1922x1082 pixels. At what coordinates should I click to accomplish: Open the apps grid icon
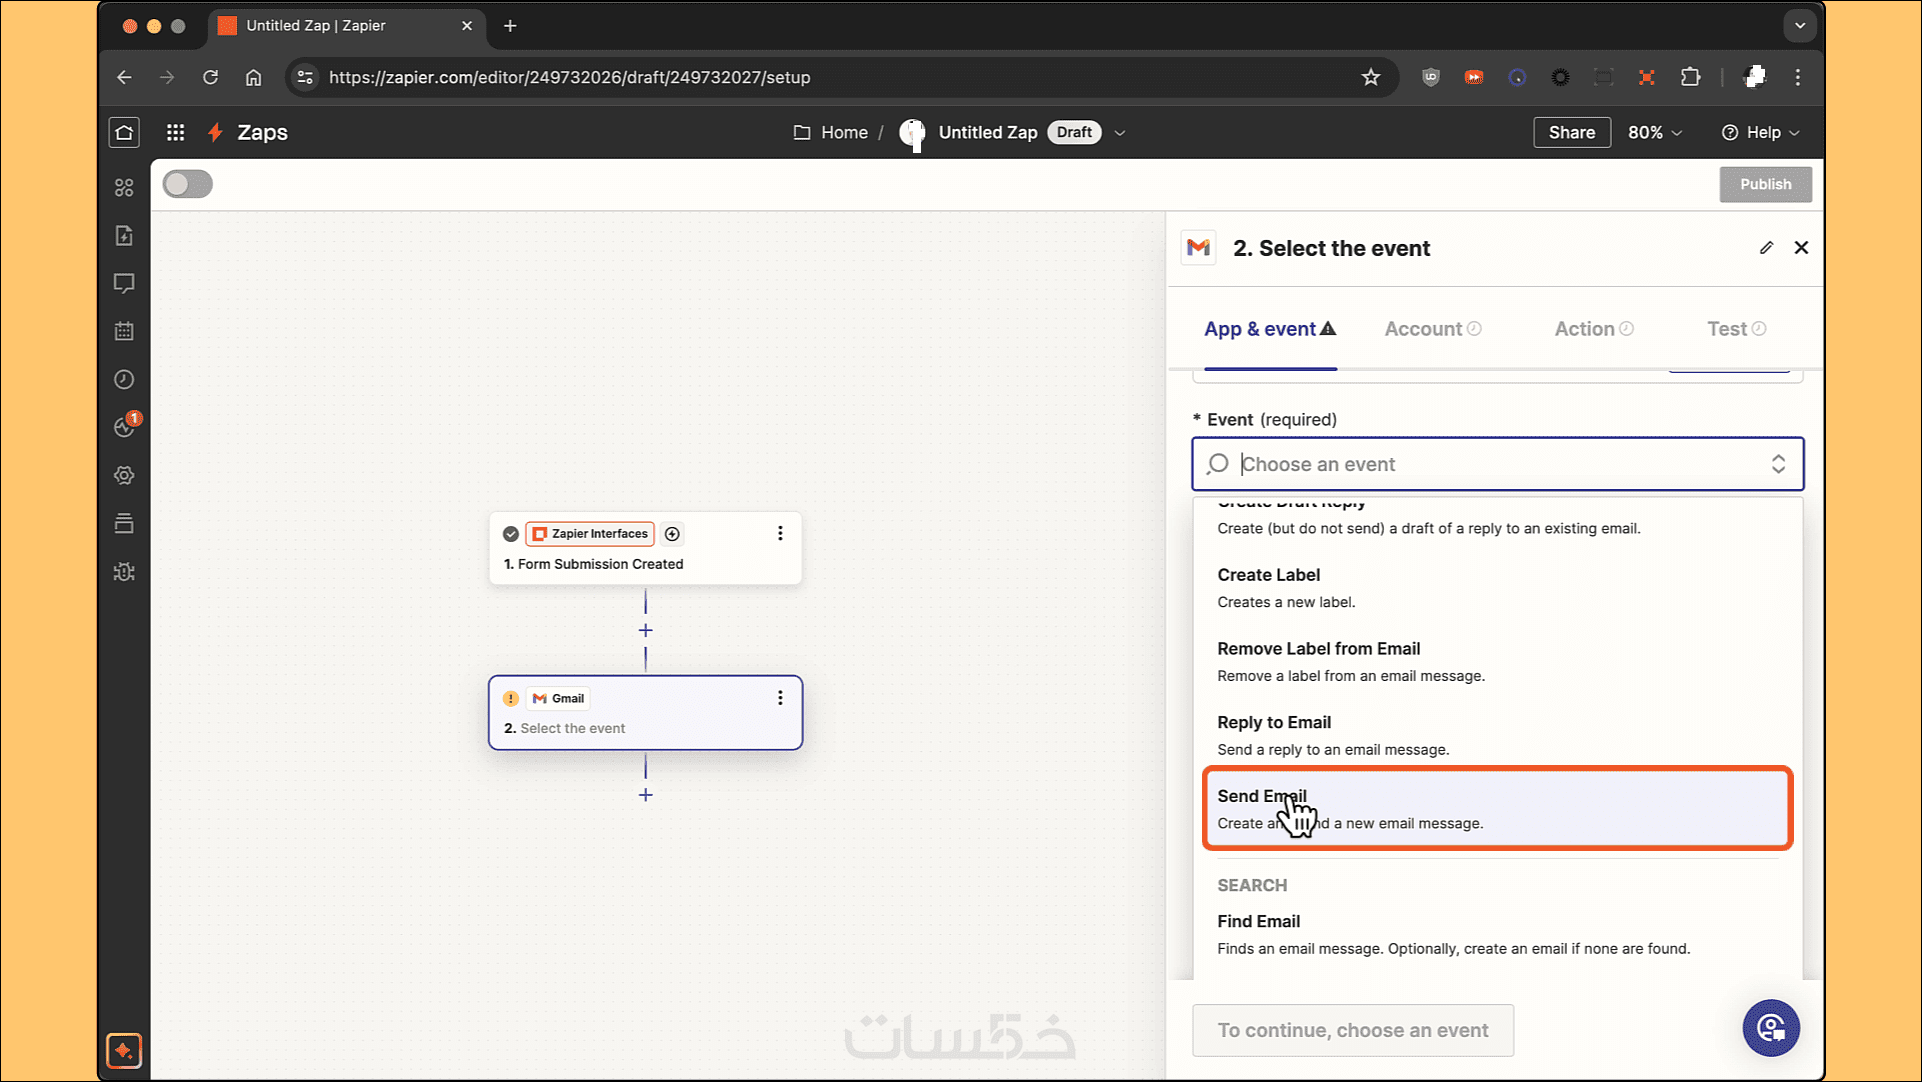175,132
